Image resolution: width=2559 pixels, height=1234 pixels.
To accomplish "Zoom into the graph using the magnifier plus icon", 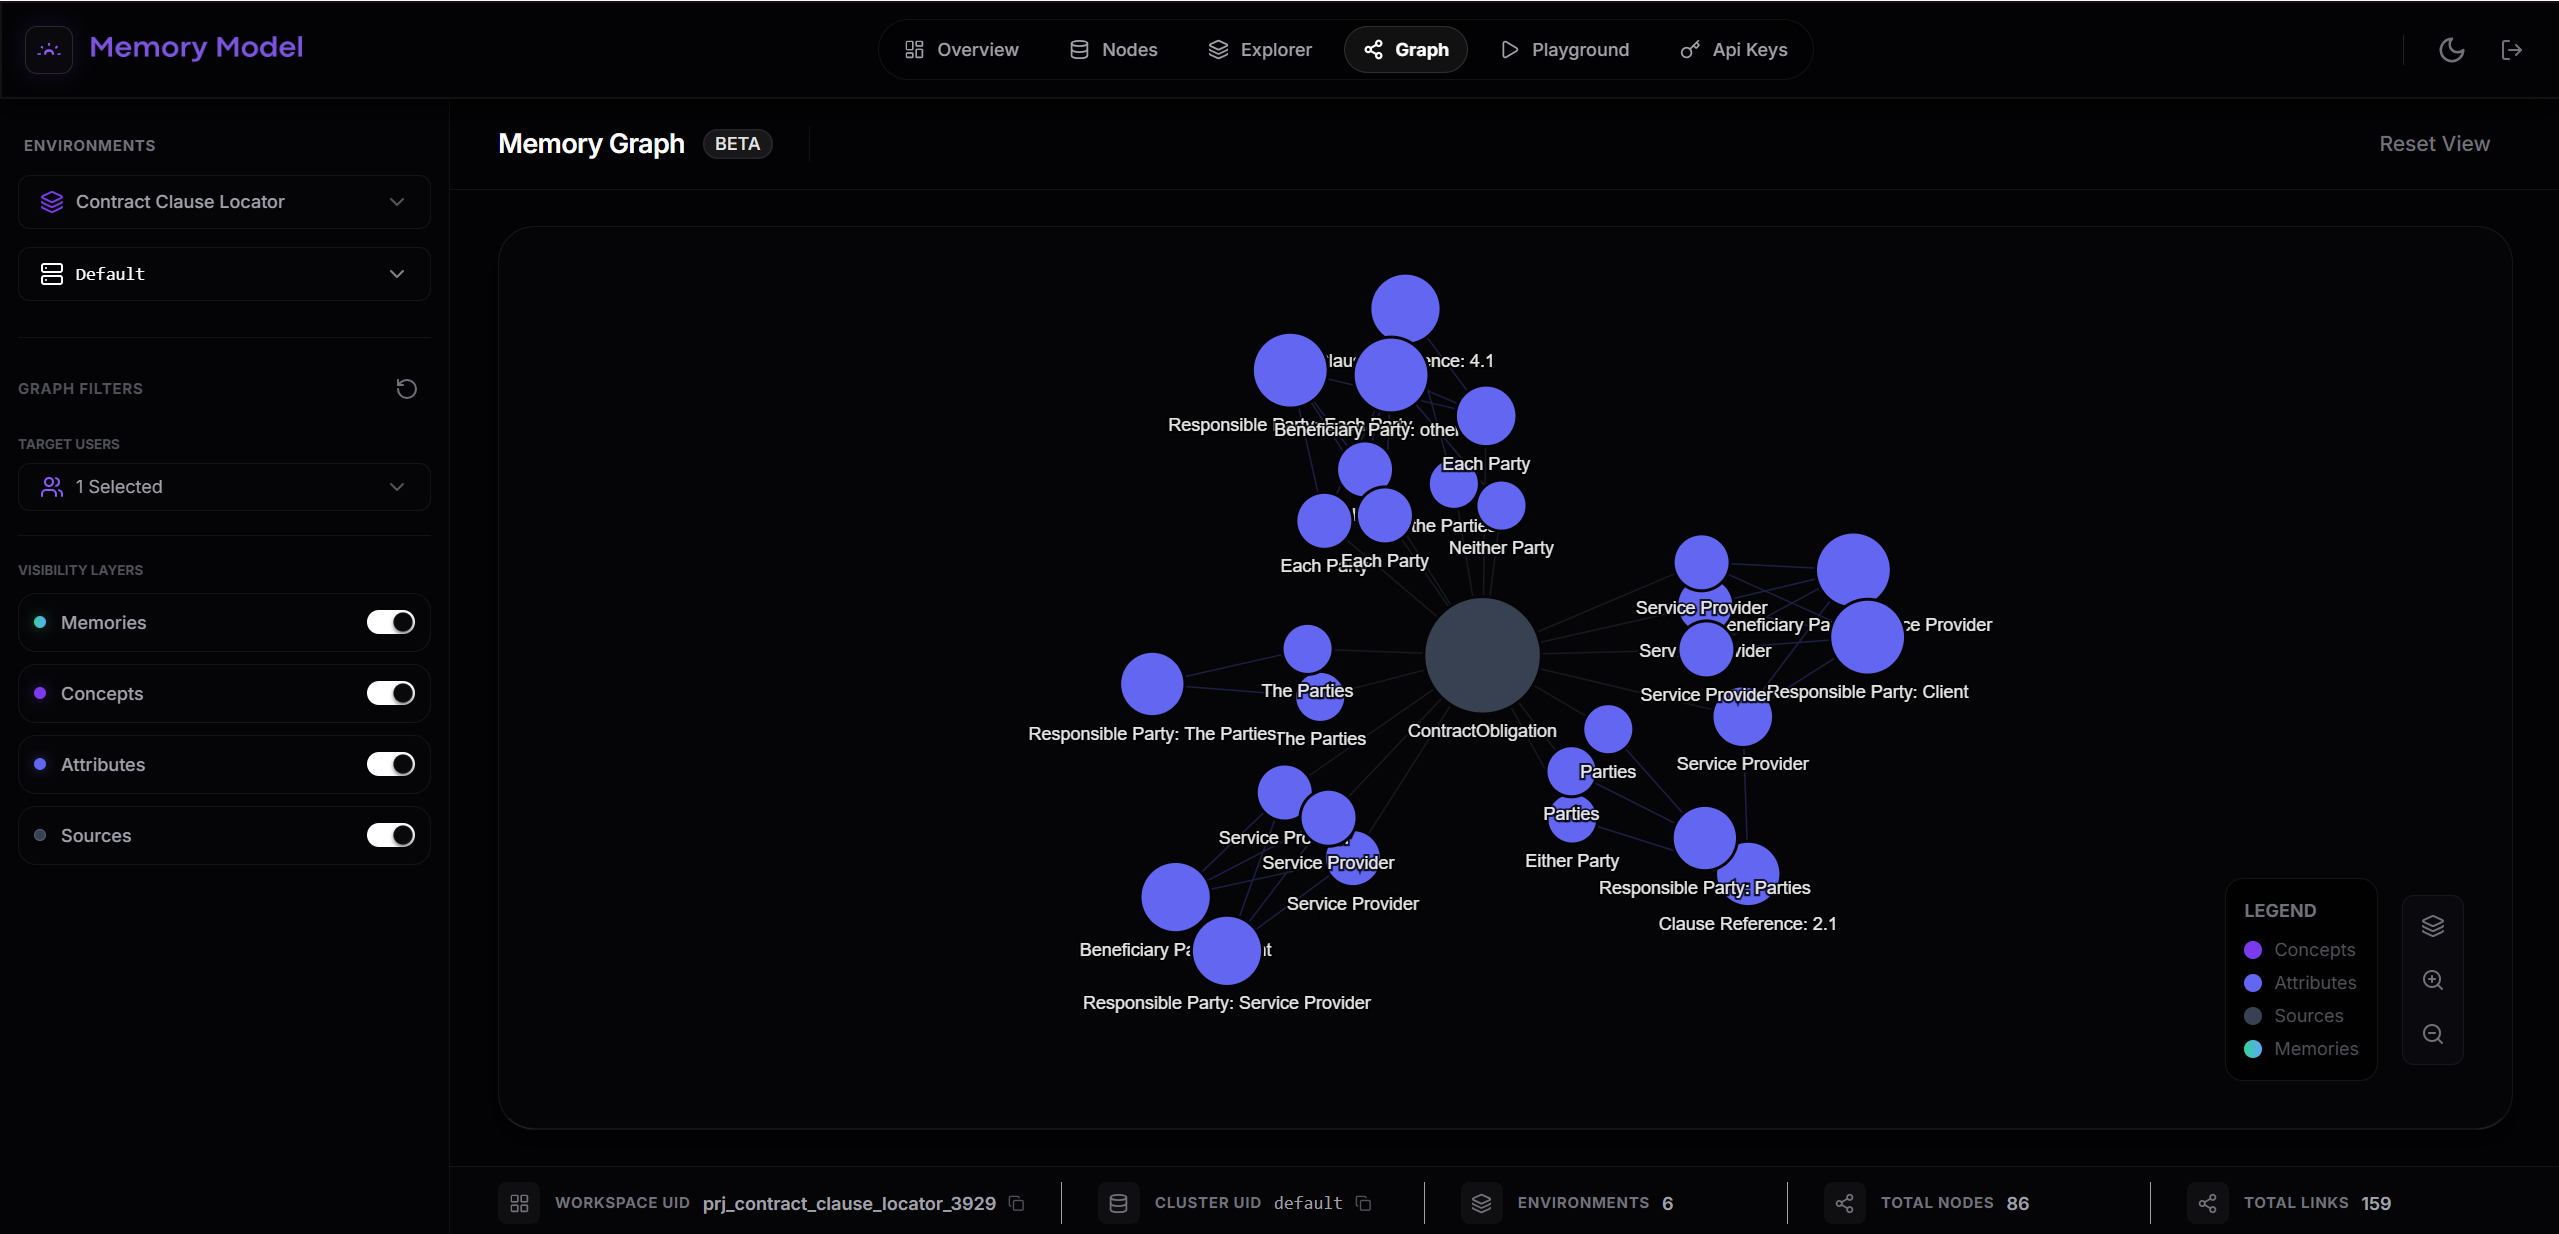I will pyautogui.click(x=2433, y=980).
